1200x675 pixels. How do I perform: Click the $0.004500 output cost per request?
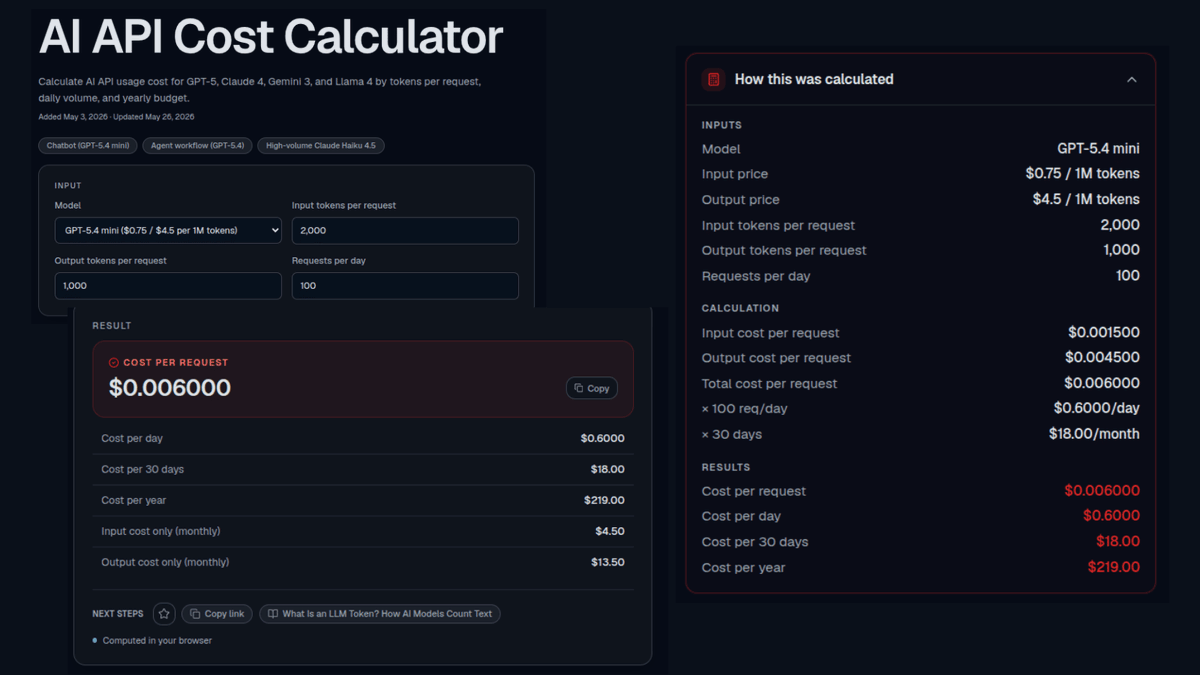(1102, 358)
